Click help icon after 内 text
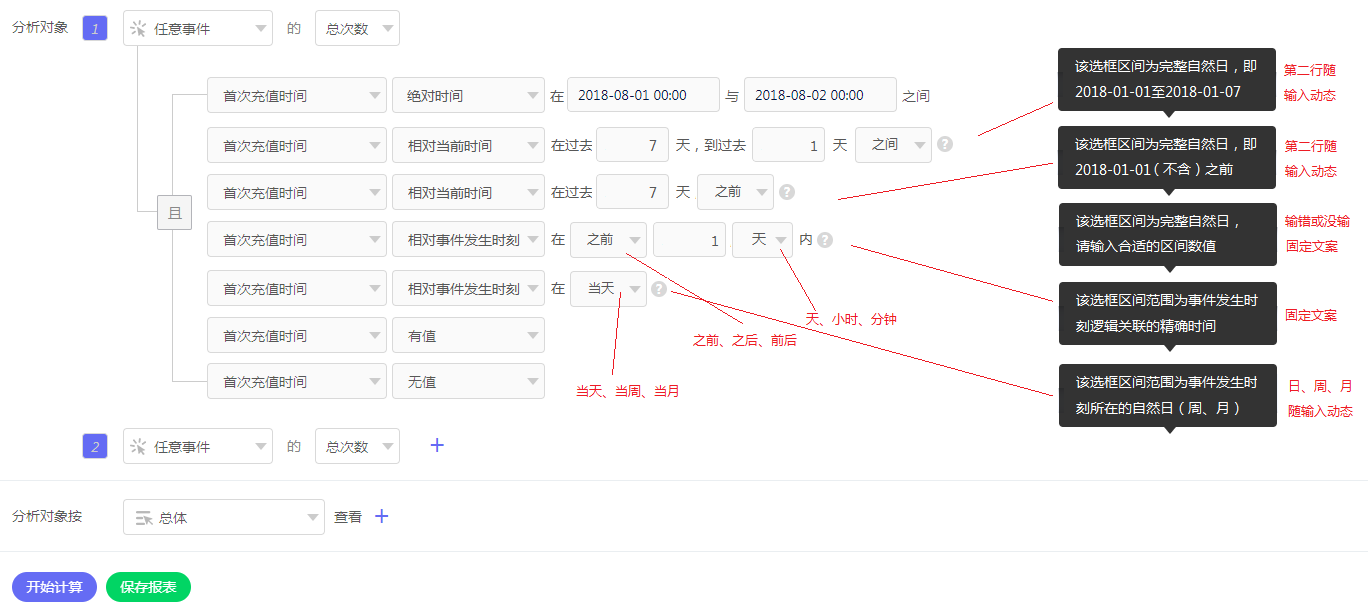The width and height of the screenshot is (1368, 614). 825,240
